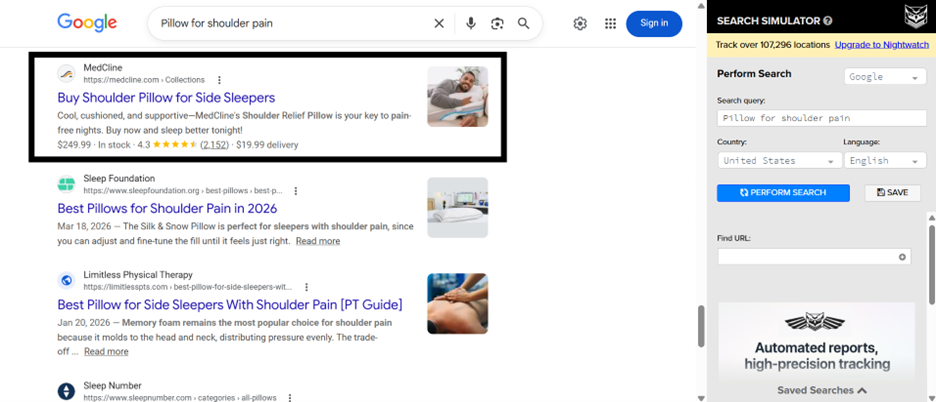Start voice search with the microphone icon

click(471, 23)
